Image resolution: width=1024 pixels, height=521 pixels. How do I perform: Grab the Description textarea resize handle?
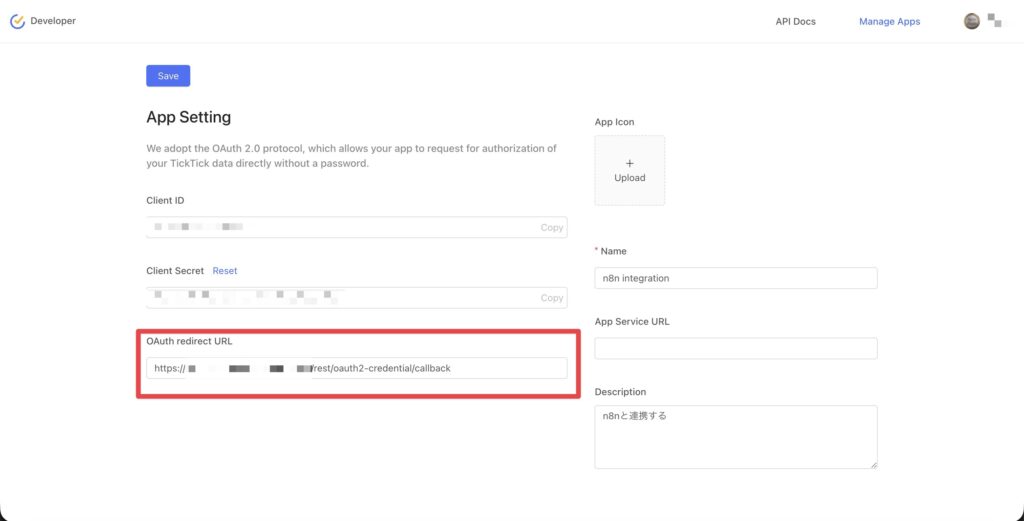pyautogui.click(x=874, y=465)
